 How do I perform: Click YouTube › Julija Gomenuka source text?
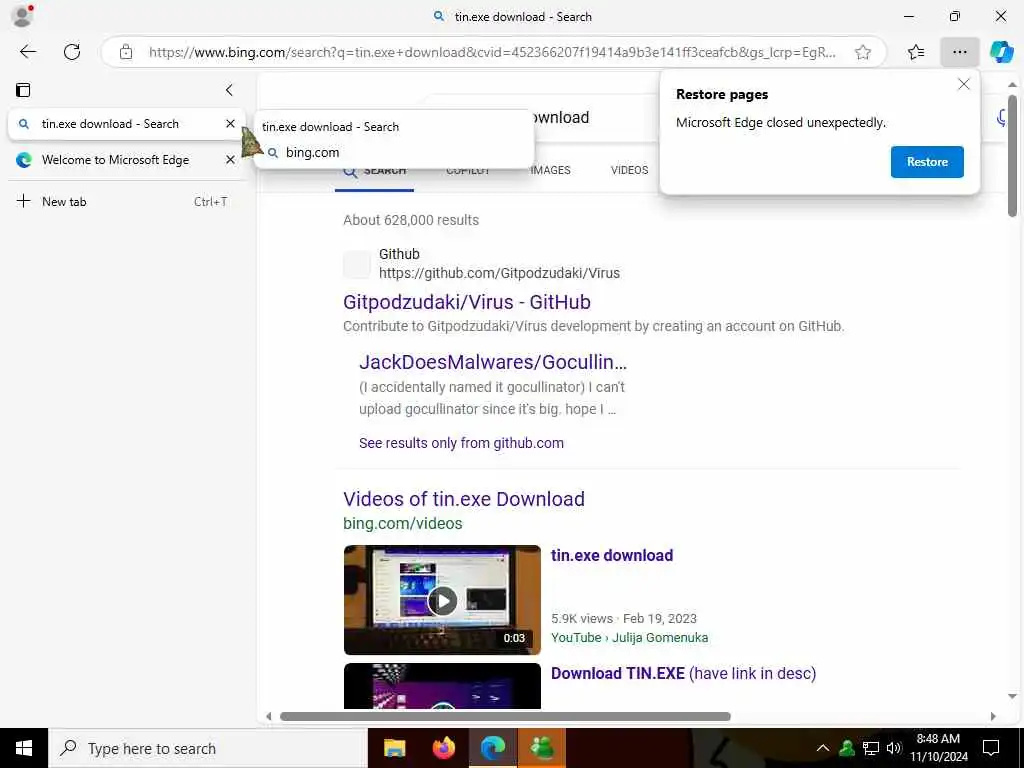pyautogui.click(x=630, y=637)
